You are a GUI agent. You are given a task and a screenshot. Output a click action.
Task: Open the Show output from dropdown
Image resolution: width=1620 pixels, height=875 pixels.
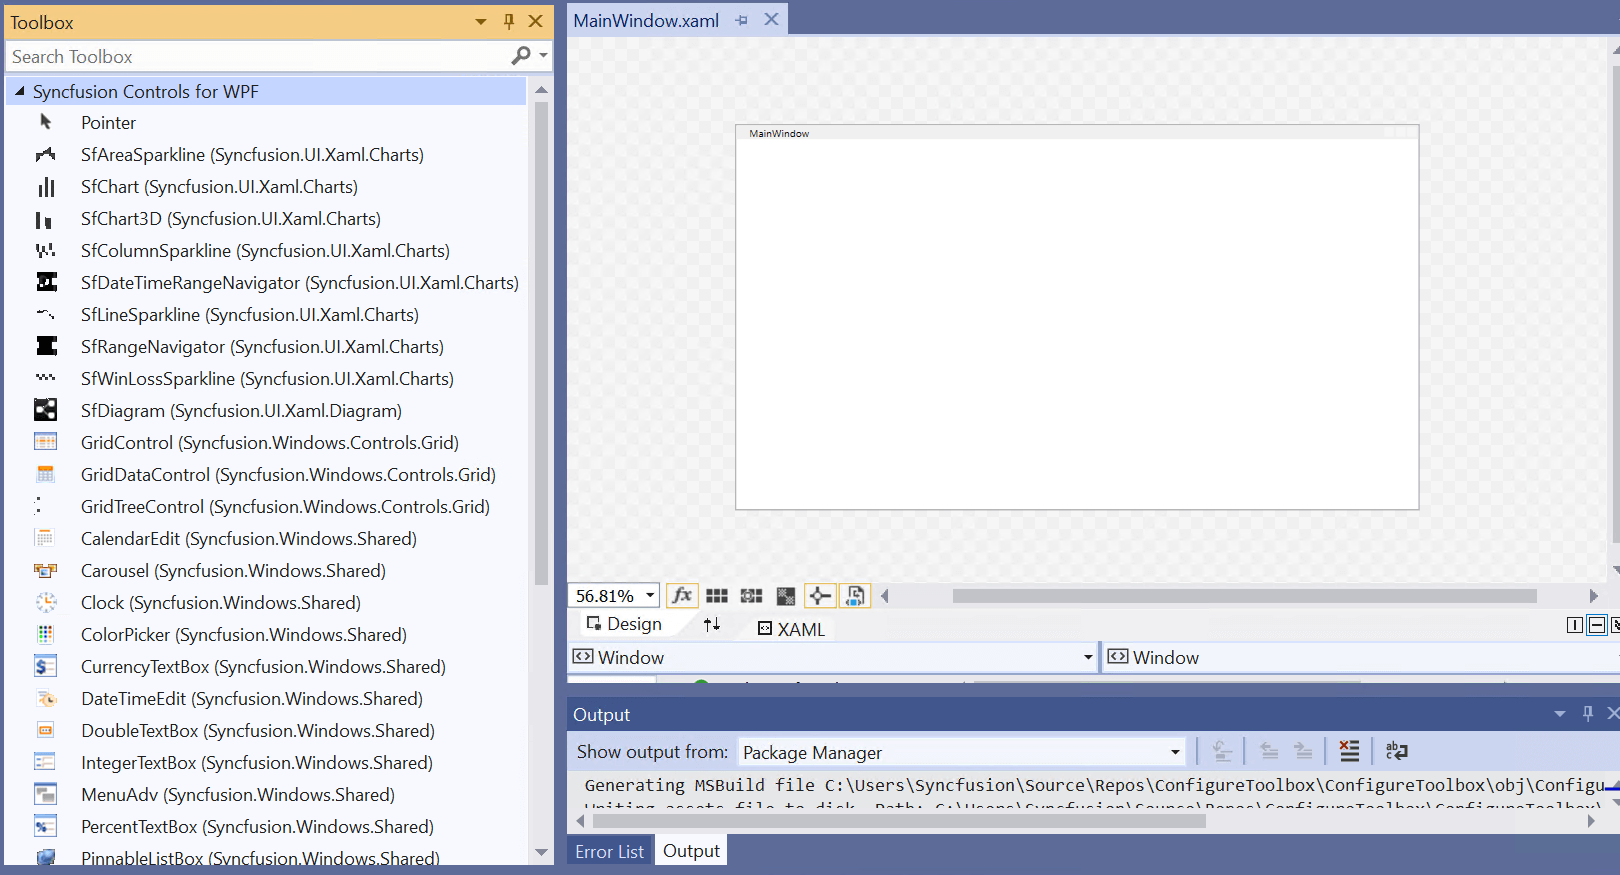coord(1175,752)
